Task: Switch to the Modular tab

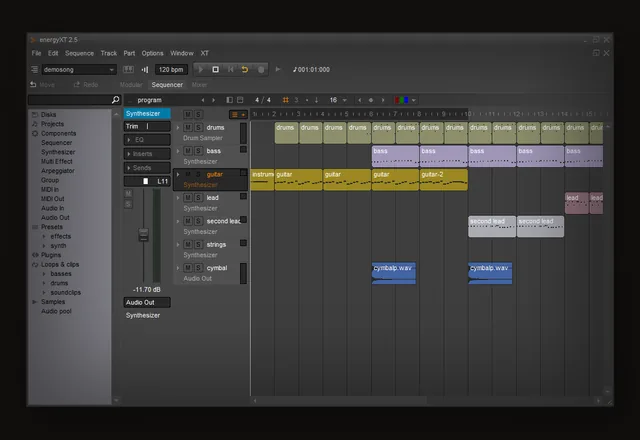Action: pos(131,84)
